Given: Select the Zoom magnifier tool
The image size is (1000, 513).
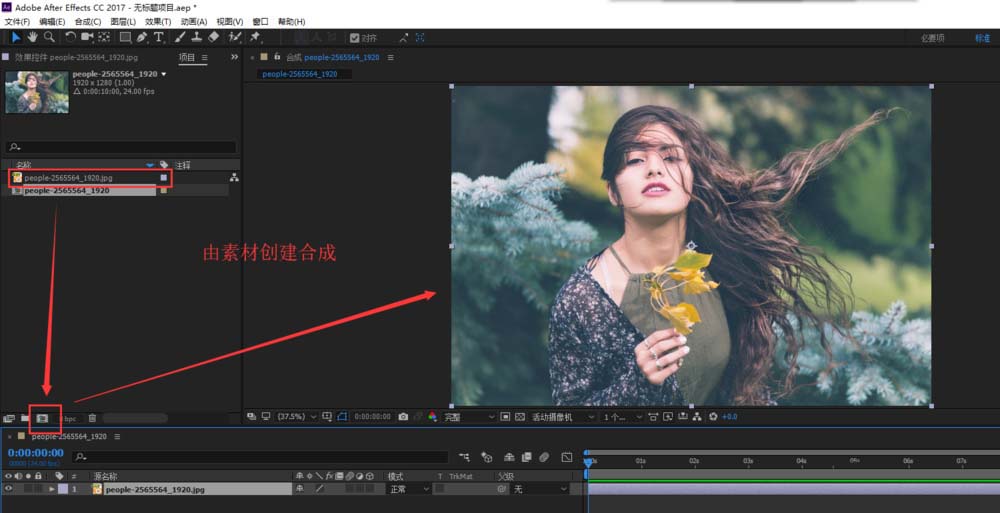Looking at the screenshot, I should (x=48, y=38).
